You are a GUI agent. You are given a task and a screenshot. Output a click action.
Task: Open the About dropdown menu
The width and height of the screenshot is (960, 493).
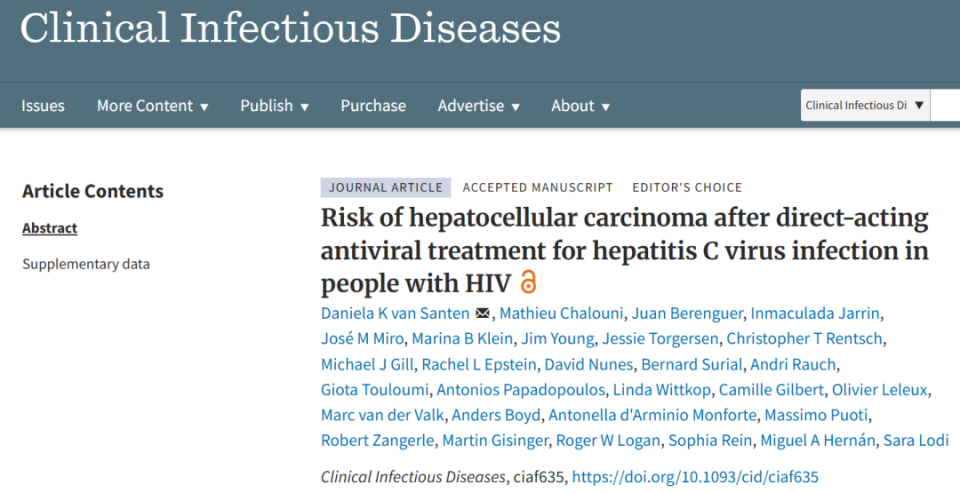[580, 106]
